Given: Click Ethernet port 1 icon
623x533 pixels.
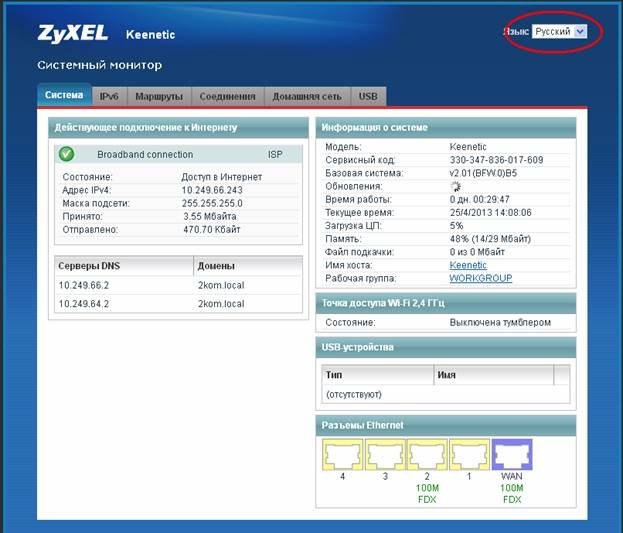Looking at the screenshot, I should [469, 456].
